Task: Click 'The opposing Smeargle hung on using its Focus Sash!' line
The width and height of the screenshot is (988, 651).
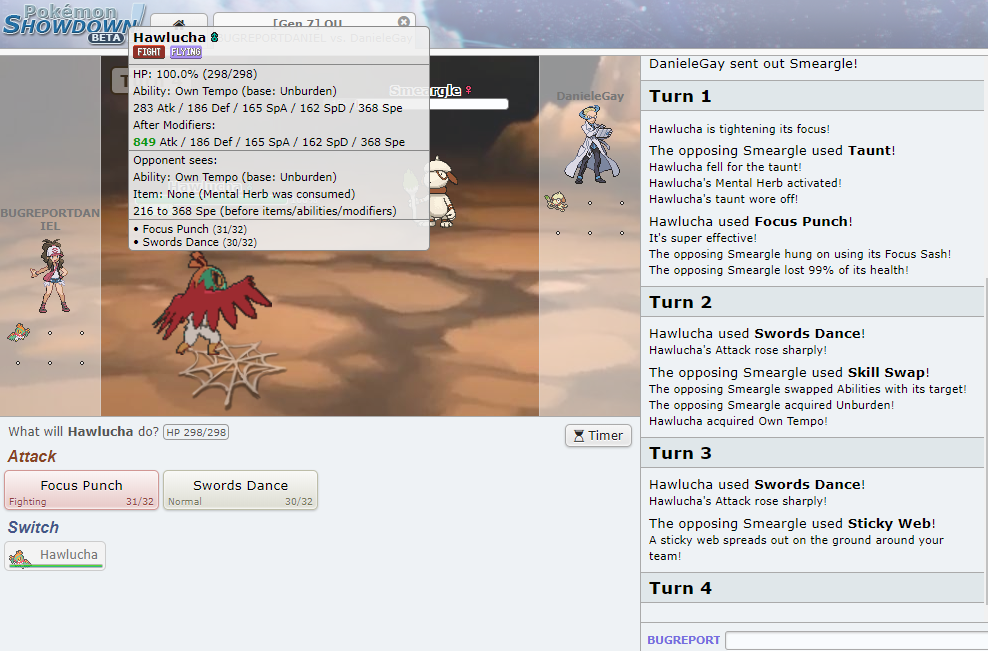Action: pyautogui.click(x=800, y=254)
